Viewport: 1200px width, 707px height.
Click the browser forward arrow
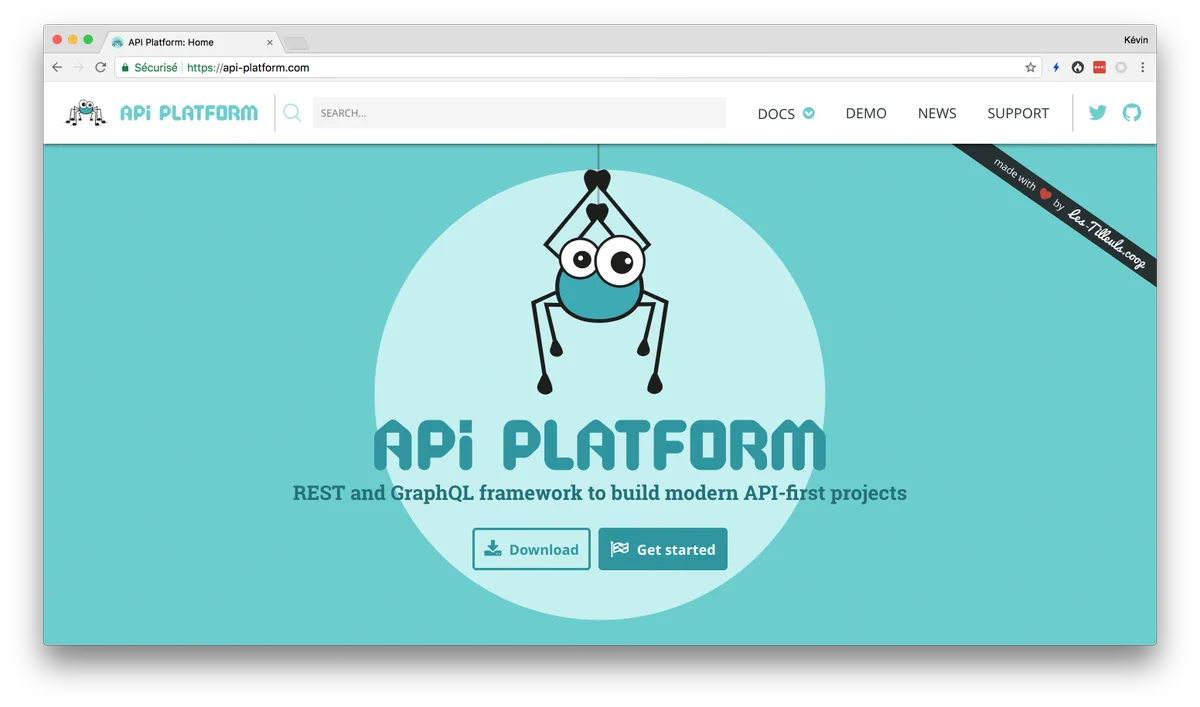[x=79, y=67]
